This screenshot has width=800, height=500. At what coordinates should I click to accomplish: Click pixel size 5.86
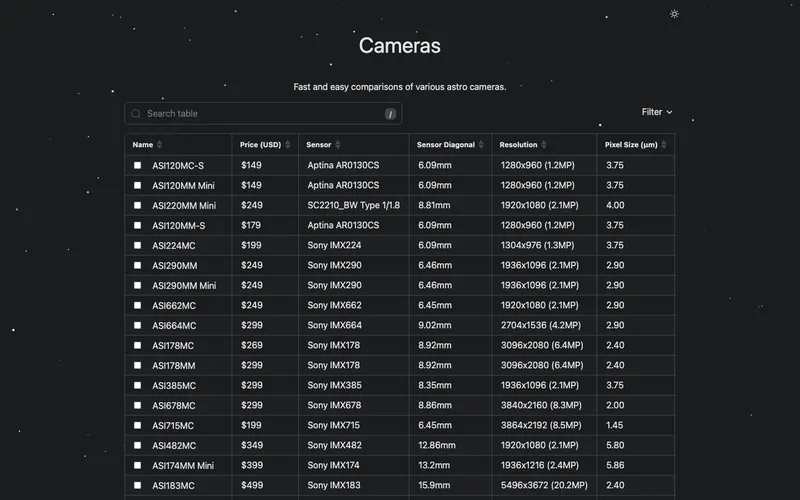(615, 465)
